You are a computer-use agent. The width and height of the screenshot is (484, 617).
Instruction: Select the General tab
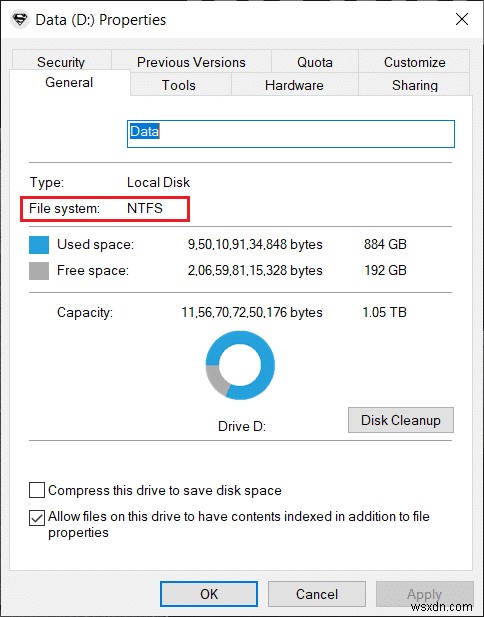click(x=70, y=83)
